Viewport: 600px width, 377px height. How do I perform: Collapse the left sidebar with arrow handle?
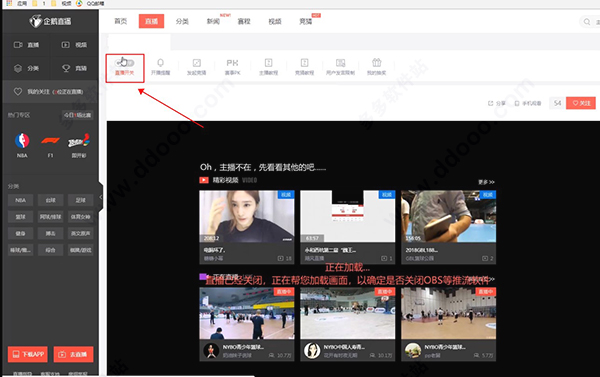tap(101, 197)
